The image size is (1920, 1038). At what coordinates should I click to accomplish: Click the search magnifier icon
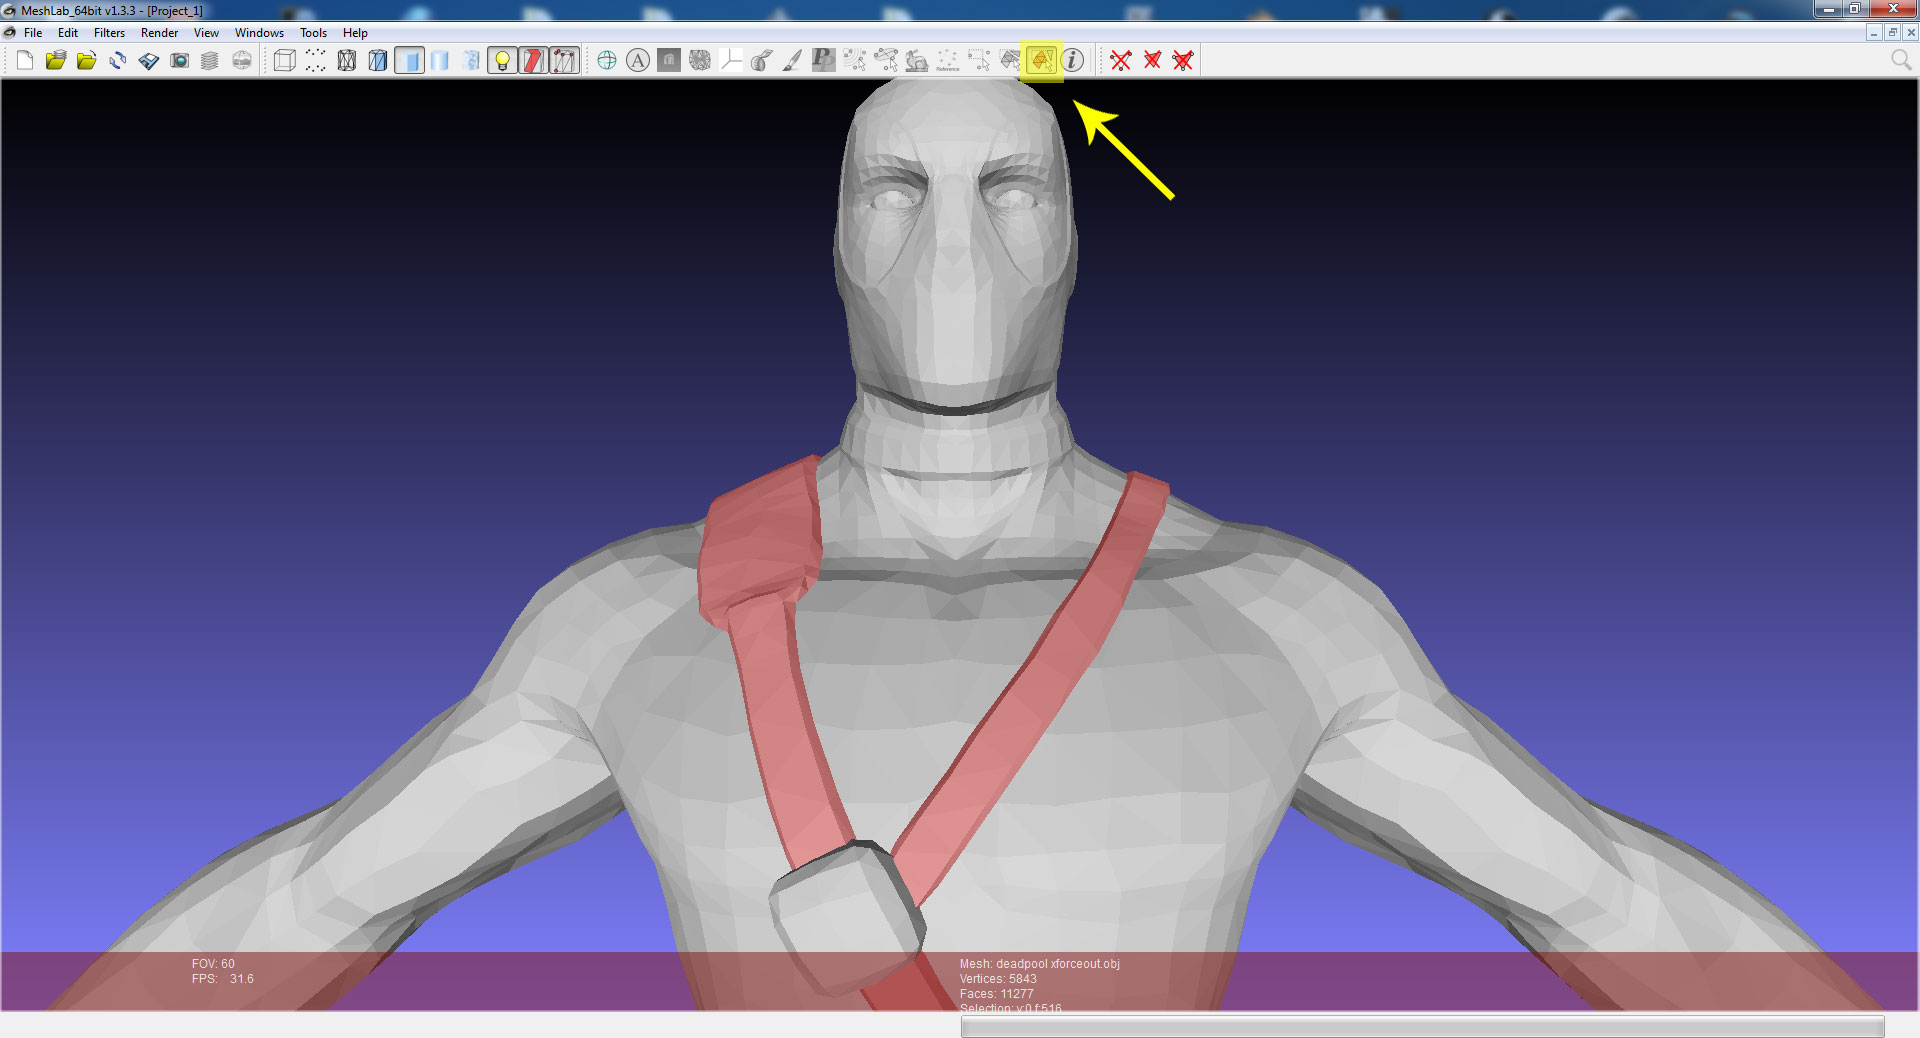1901,61
